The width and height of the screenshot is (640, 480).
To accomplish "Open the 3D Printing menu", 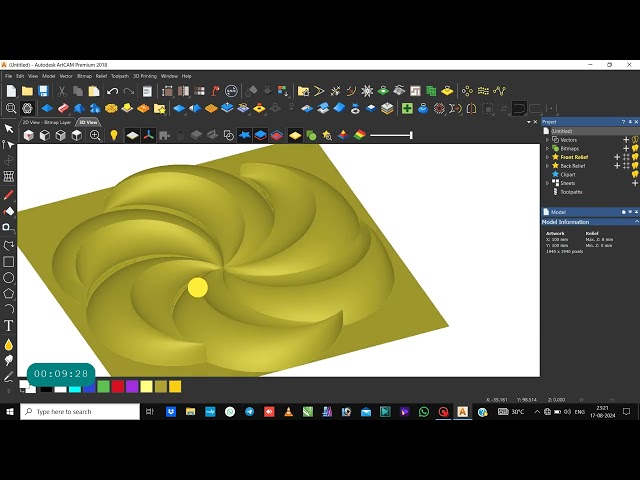I will [x=145, y=76].
